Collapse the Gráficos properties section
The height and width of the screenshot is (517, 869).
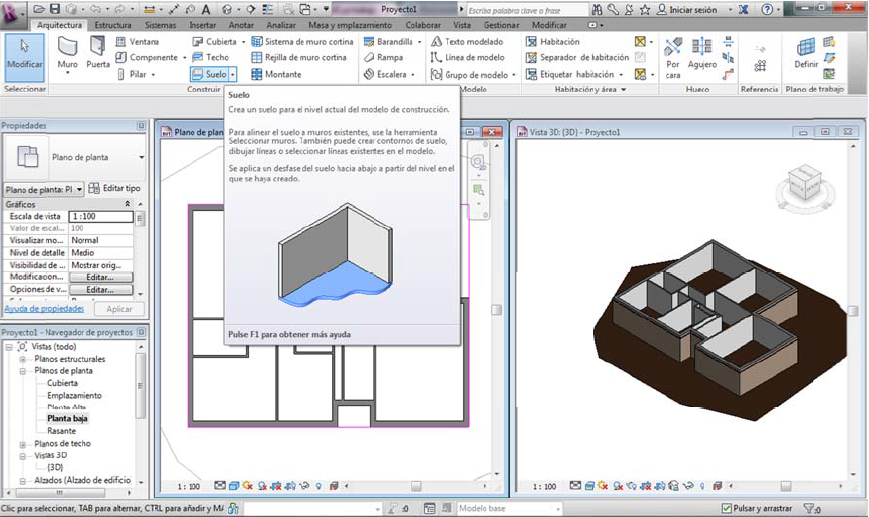coord(127,204)
